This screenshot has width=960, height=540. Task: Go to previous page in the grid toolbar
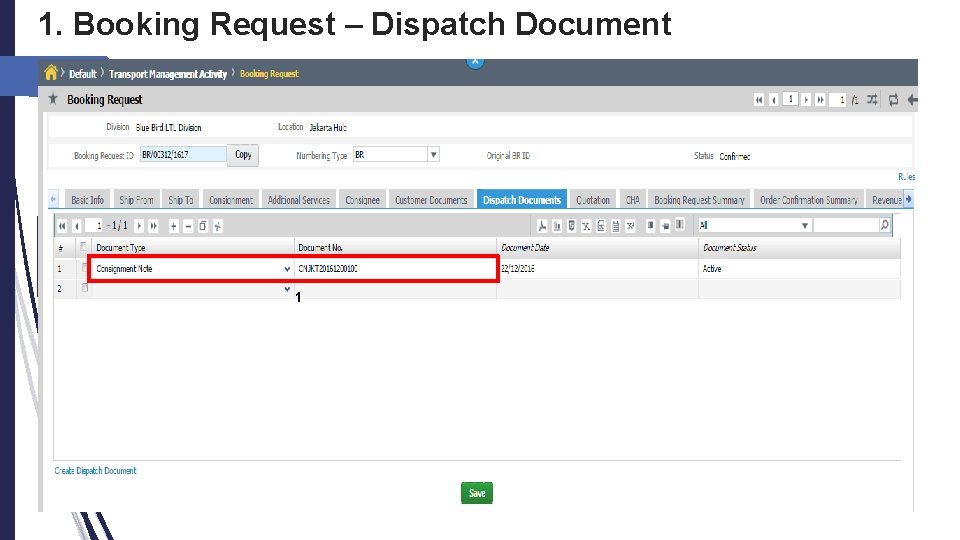coord(77,226)
